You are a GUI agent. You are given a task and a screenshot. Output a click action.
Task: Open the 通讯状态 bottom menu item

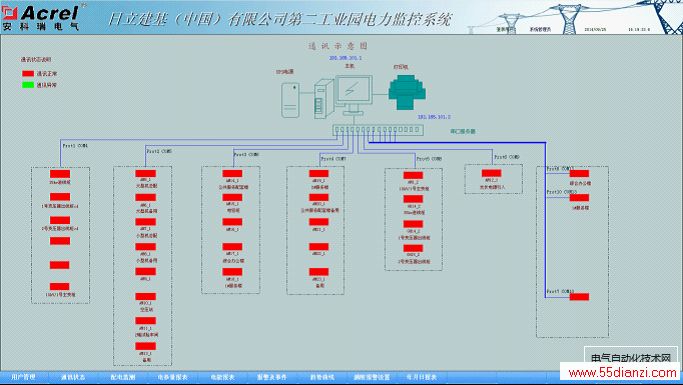(x=73, y=377)
